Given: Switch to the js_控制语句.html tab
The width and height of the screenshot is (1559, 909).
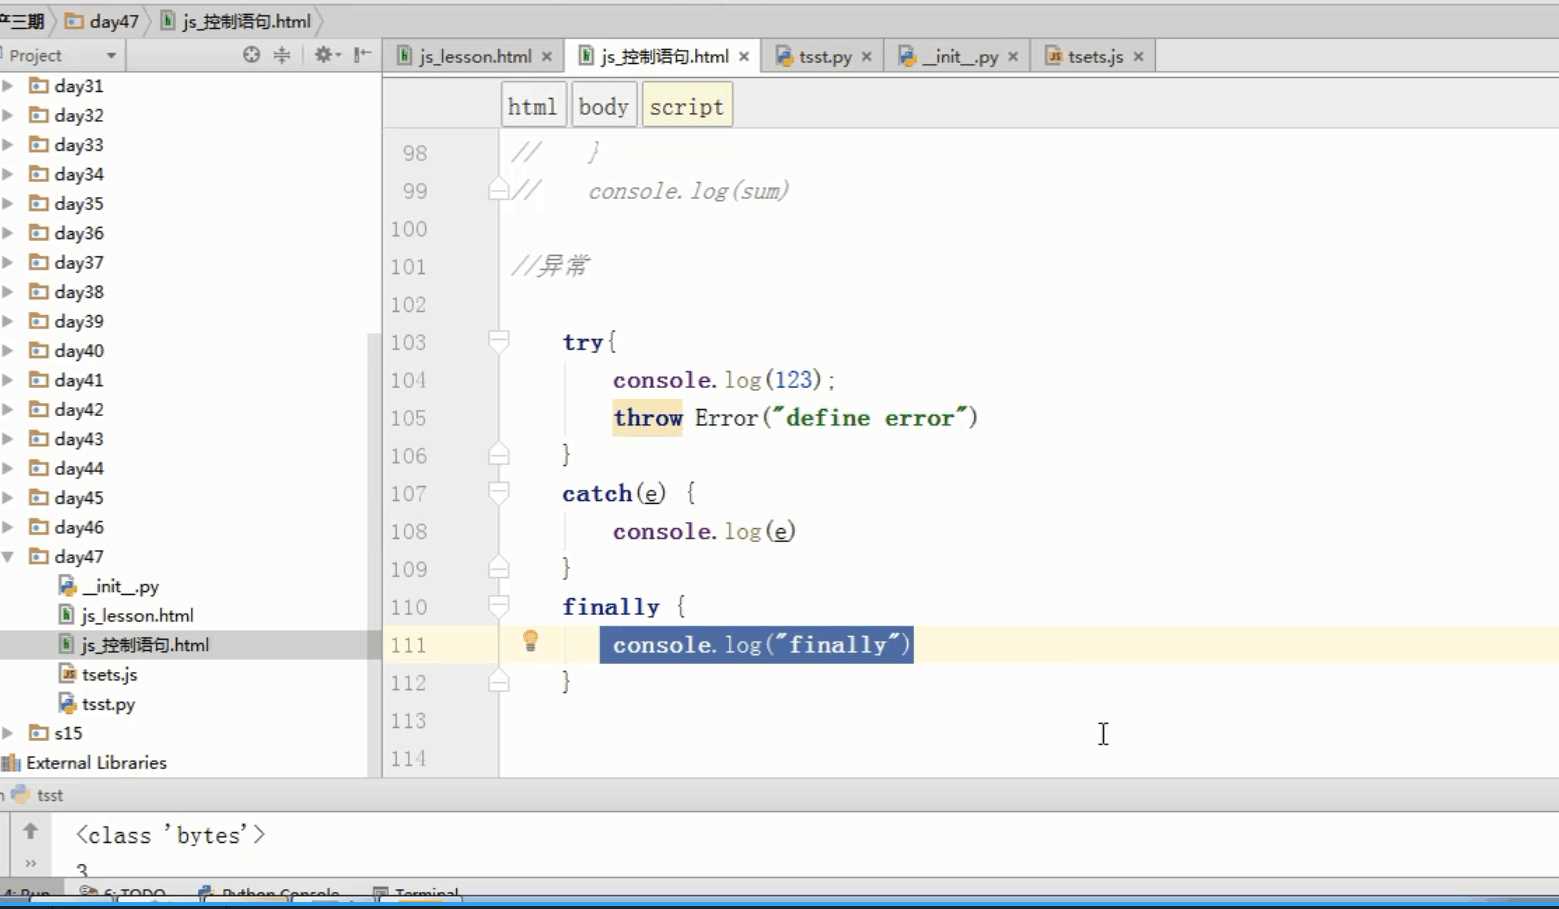Looking at the screenshot, I should [x=665, y=57].
